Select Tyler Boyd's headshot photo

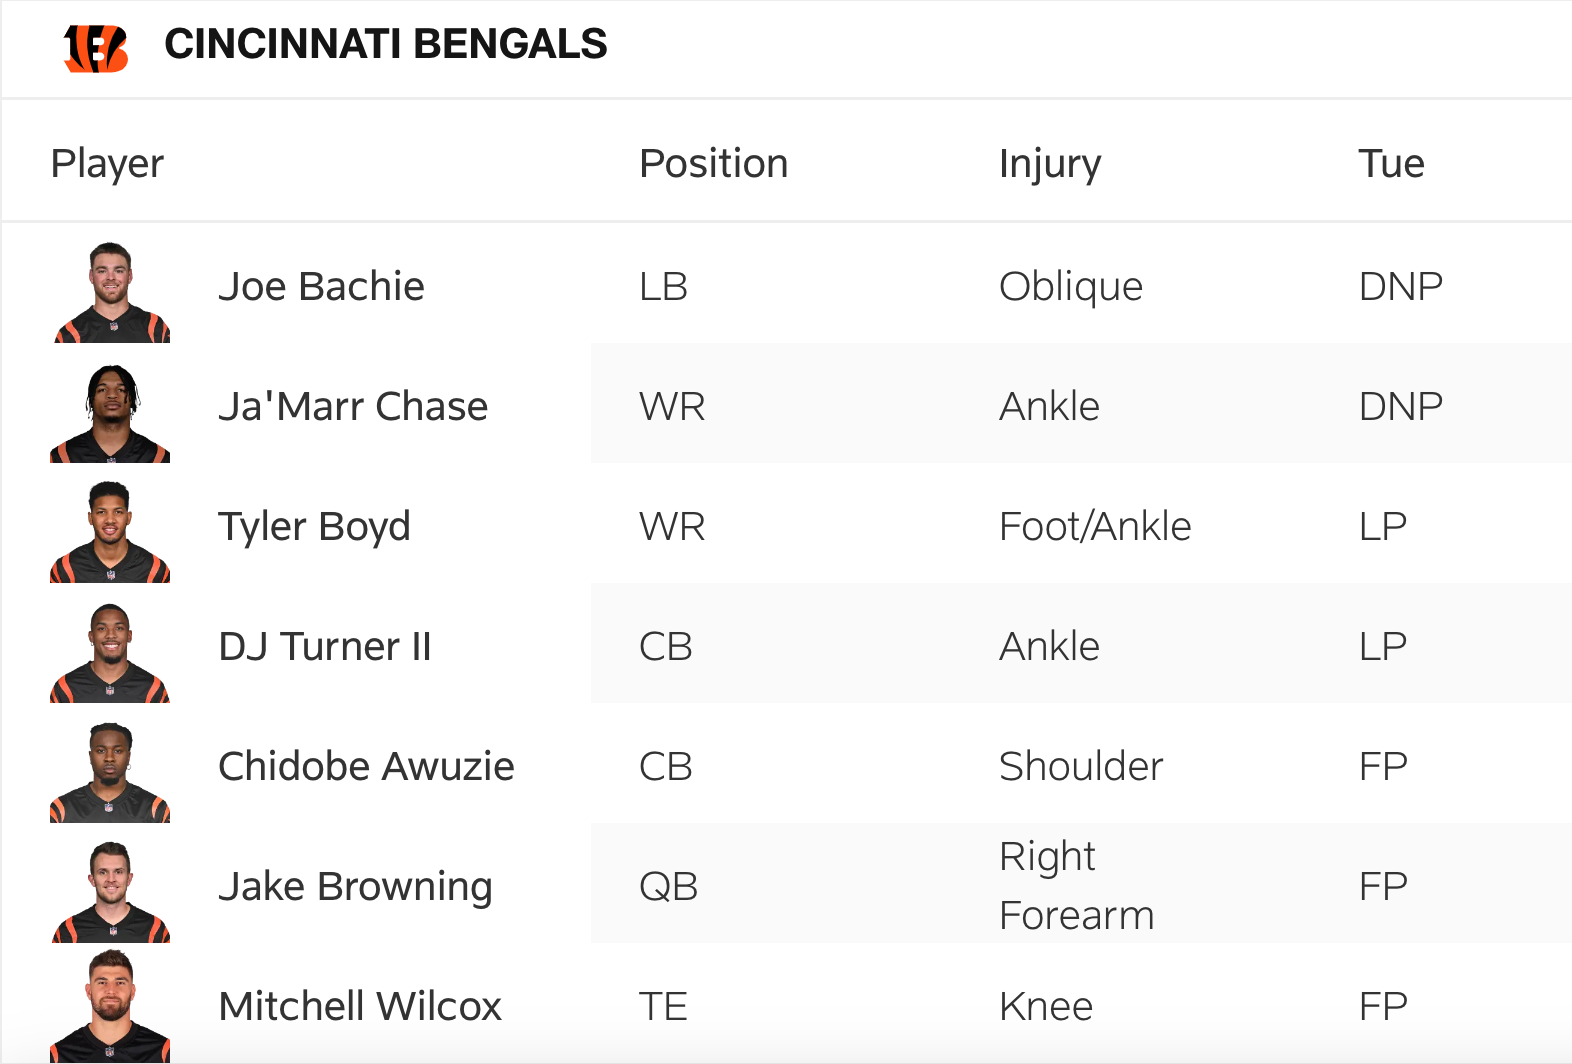click(111, 532)
